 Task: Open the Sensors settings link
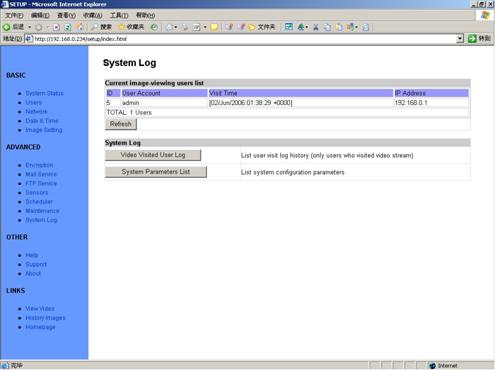37,192
